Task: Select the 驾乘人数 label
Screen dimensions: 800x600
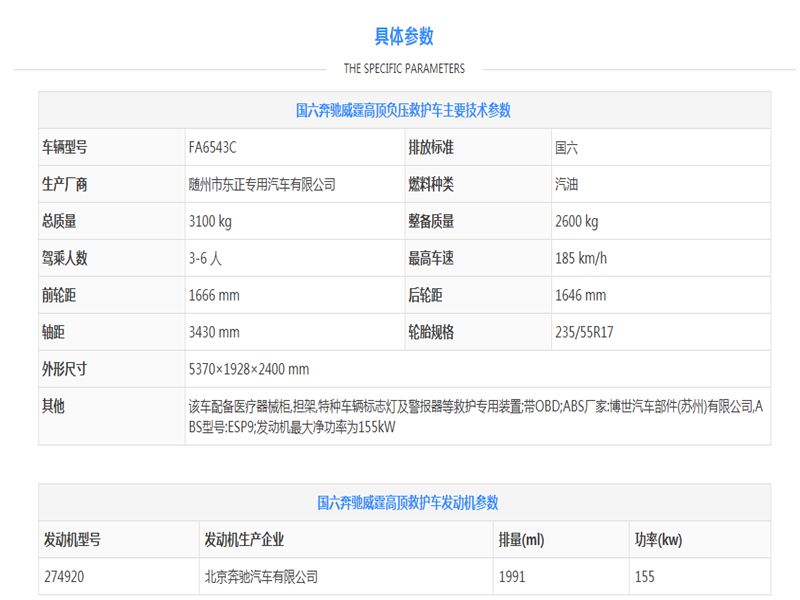Action: (65, 258)
